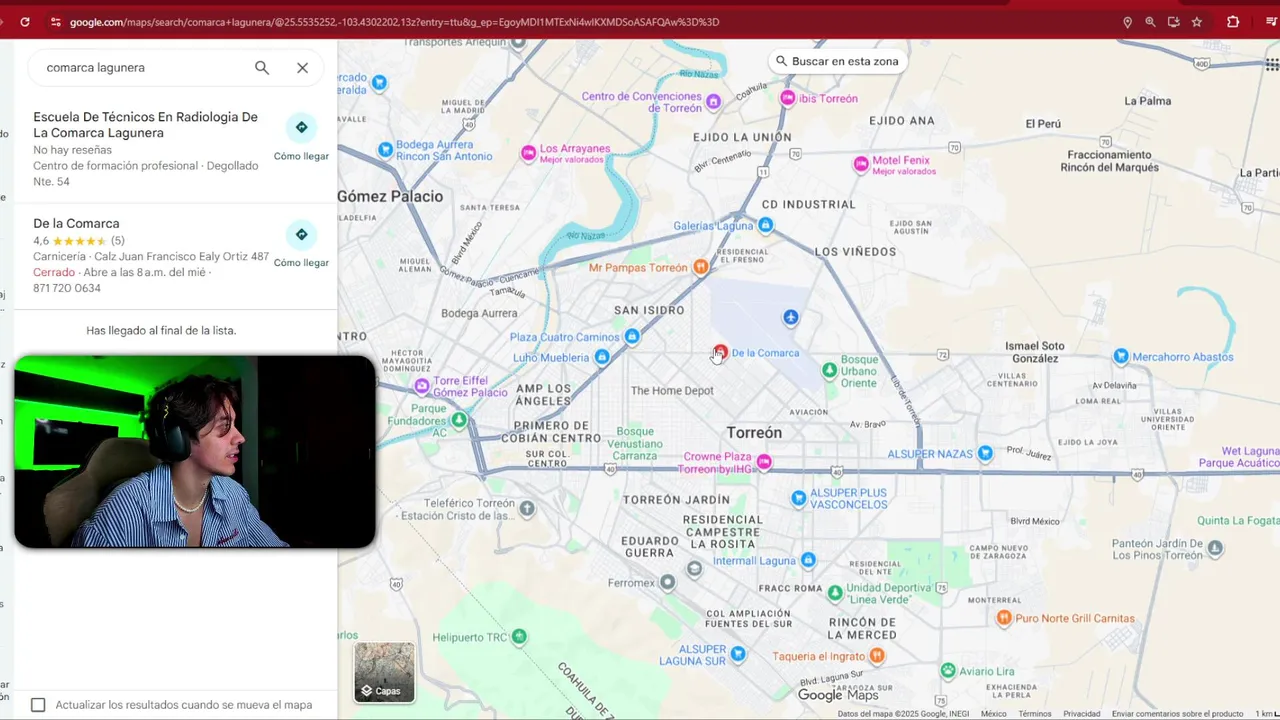Click the browser address bar URL
The height and width of the screenshot is (720, 1280).
394,22
